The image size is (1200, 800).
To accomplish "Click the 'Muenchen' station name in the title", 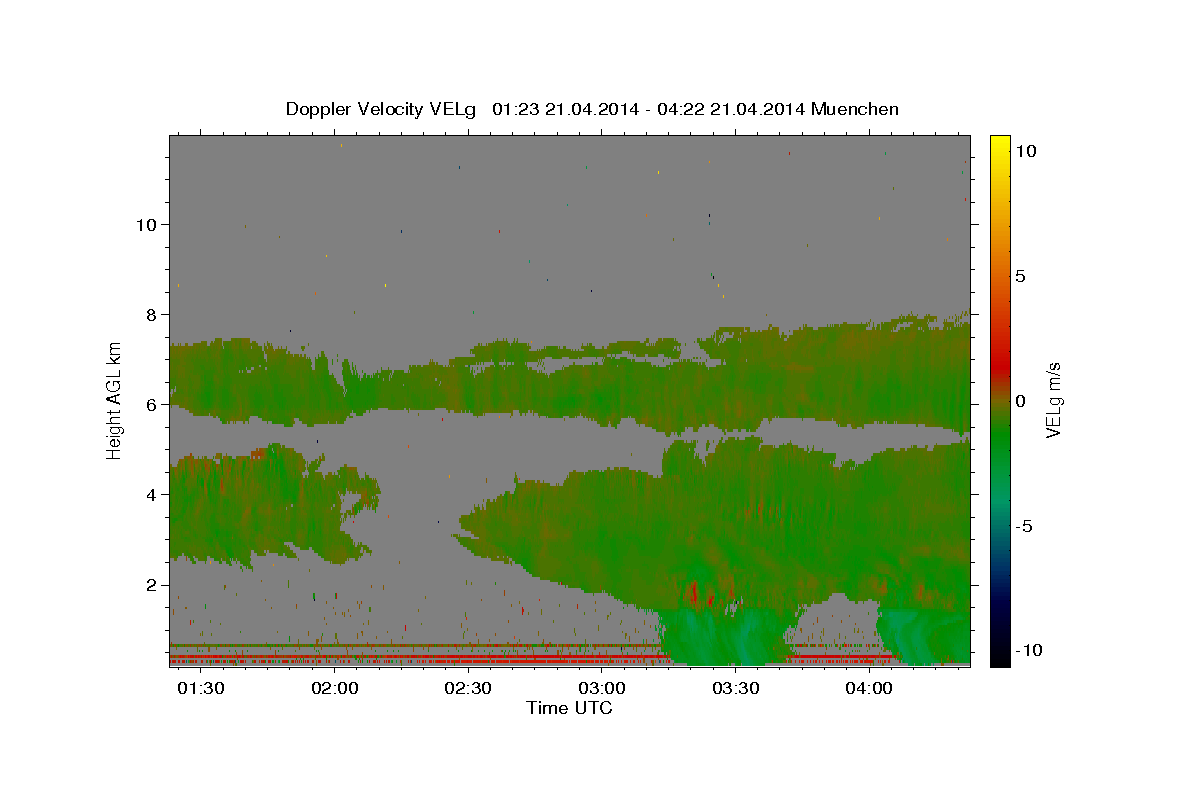I will (856, 109).
